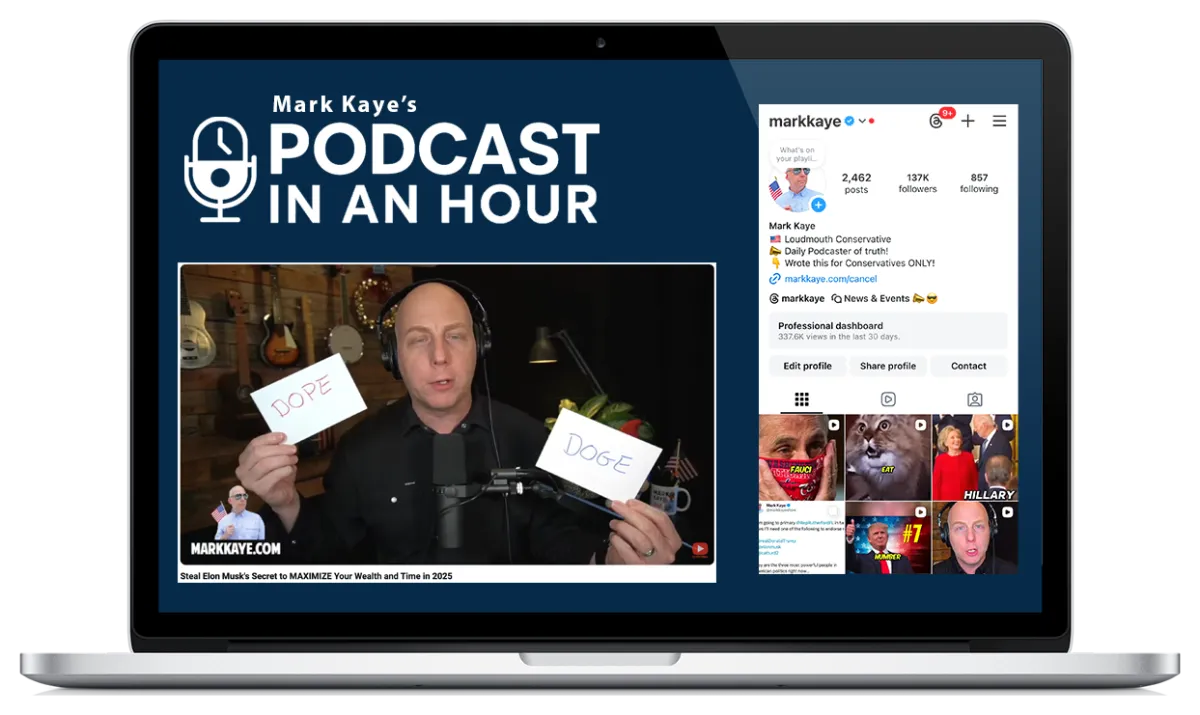Open the 857 following list

pyautogui.click(x=979, y=183)
